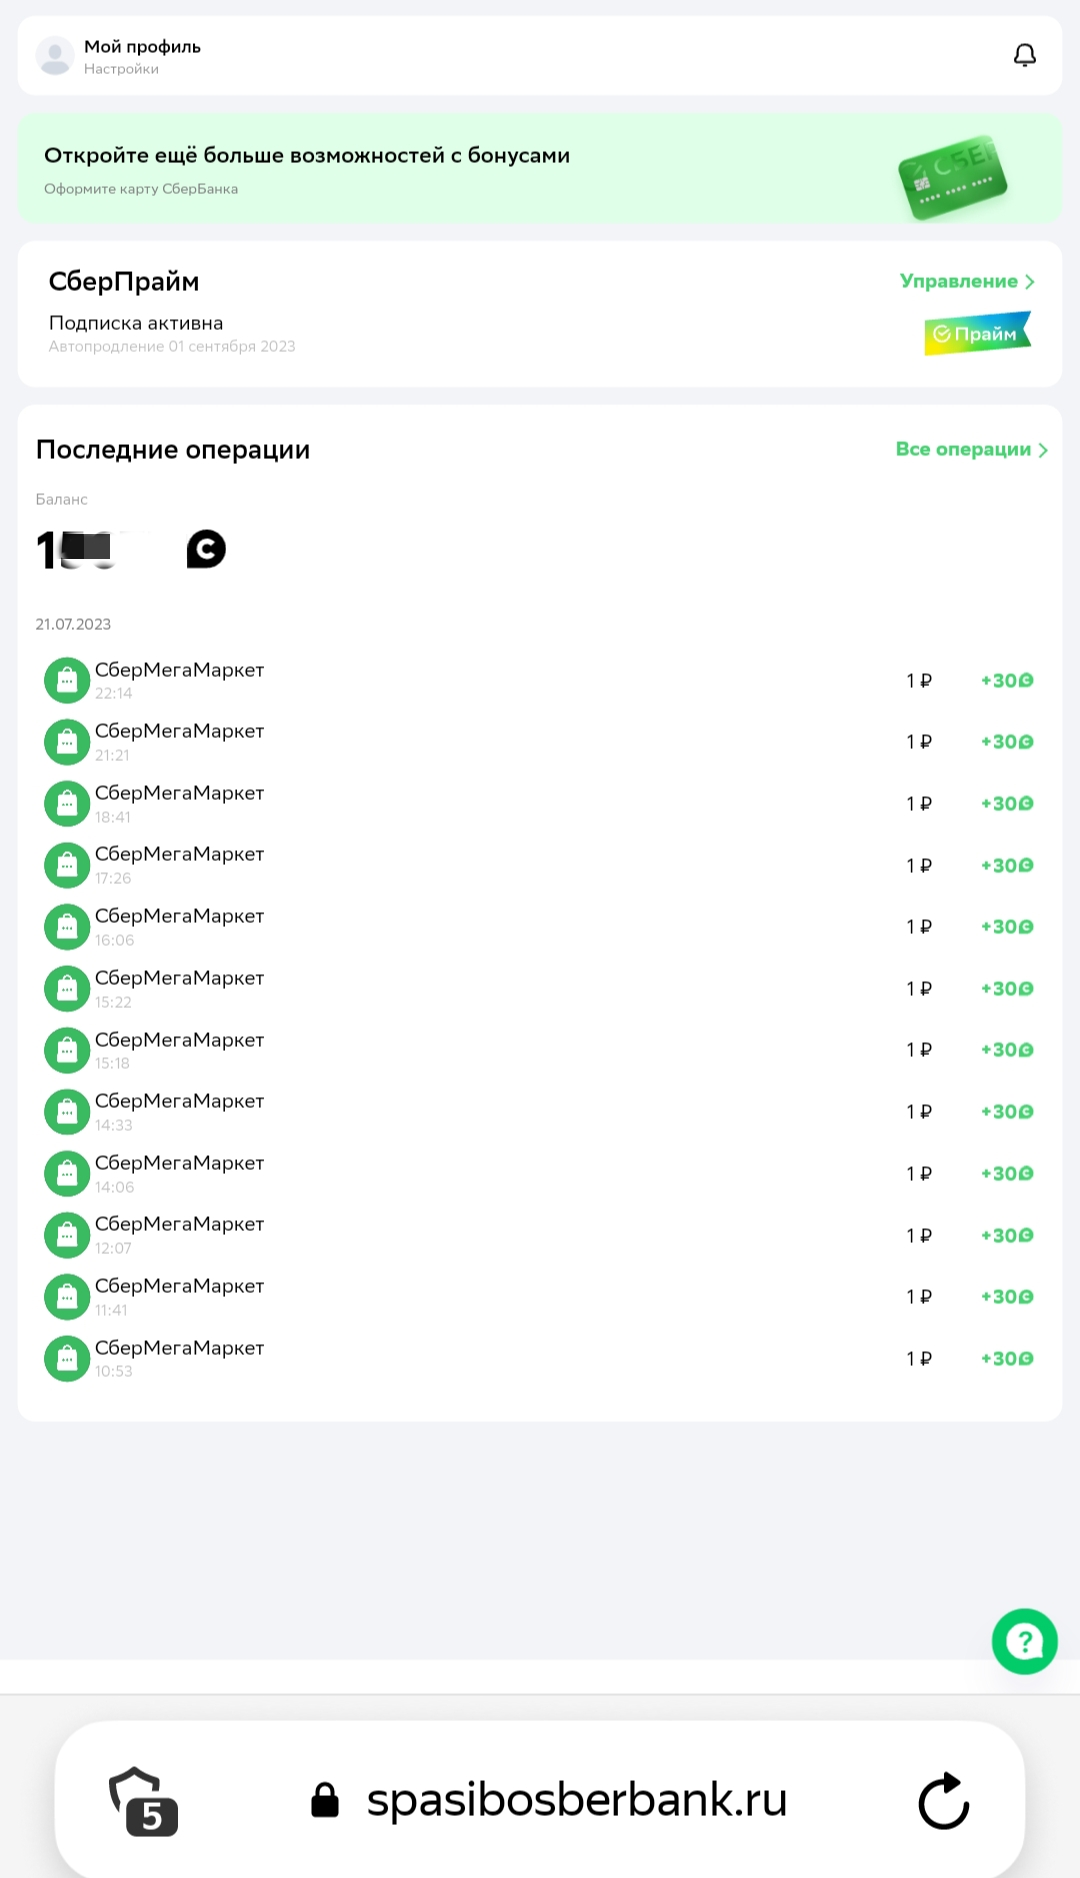Open Настройки under Мой профиль

pyautogui.click(x=121, y=69)
